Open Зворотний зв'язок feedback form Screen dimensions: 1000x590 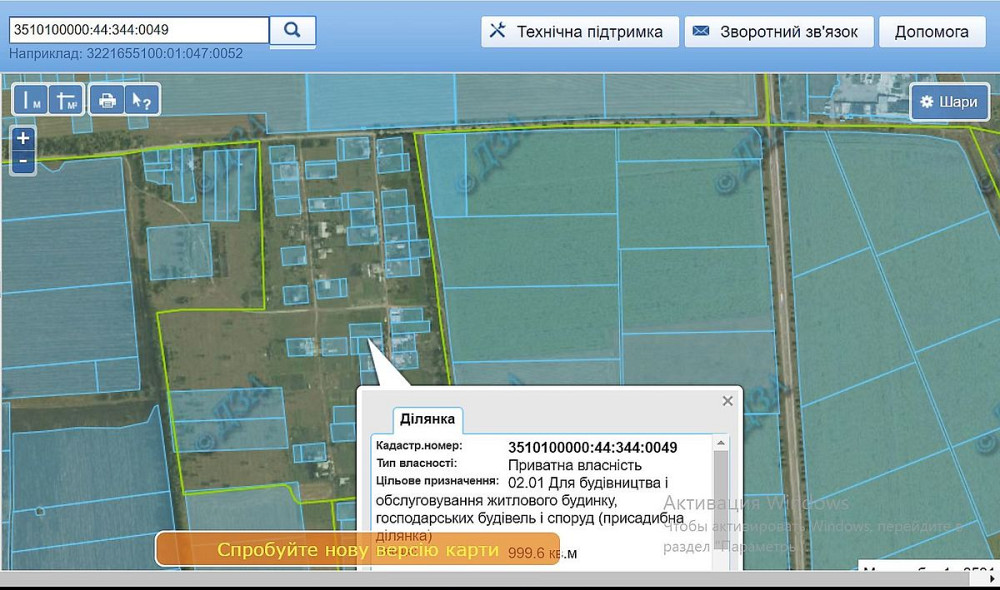[778, 31]
